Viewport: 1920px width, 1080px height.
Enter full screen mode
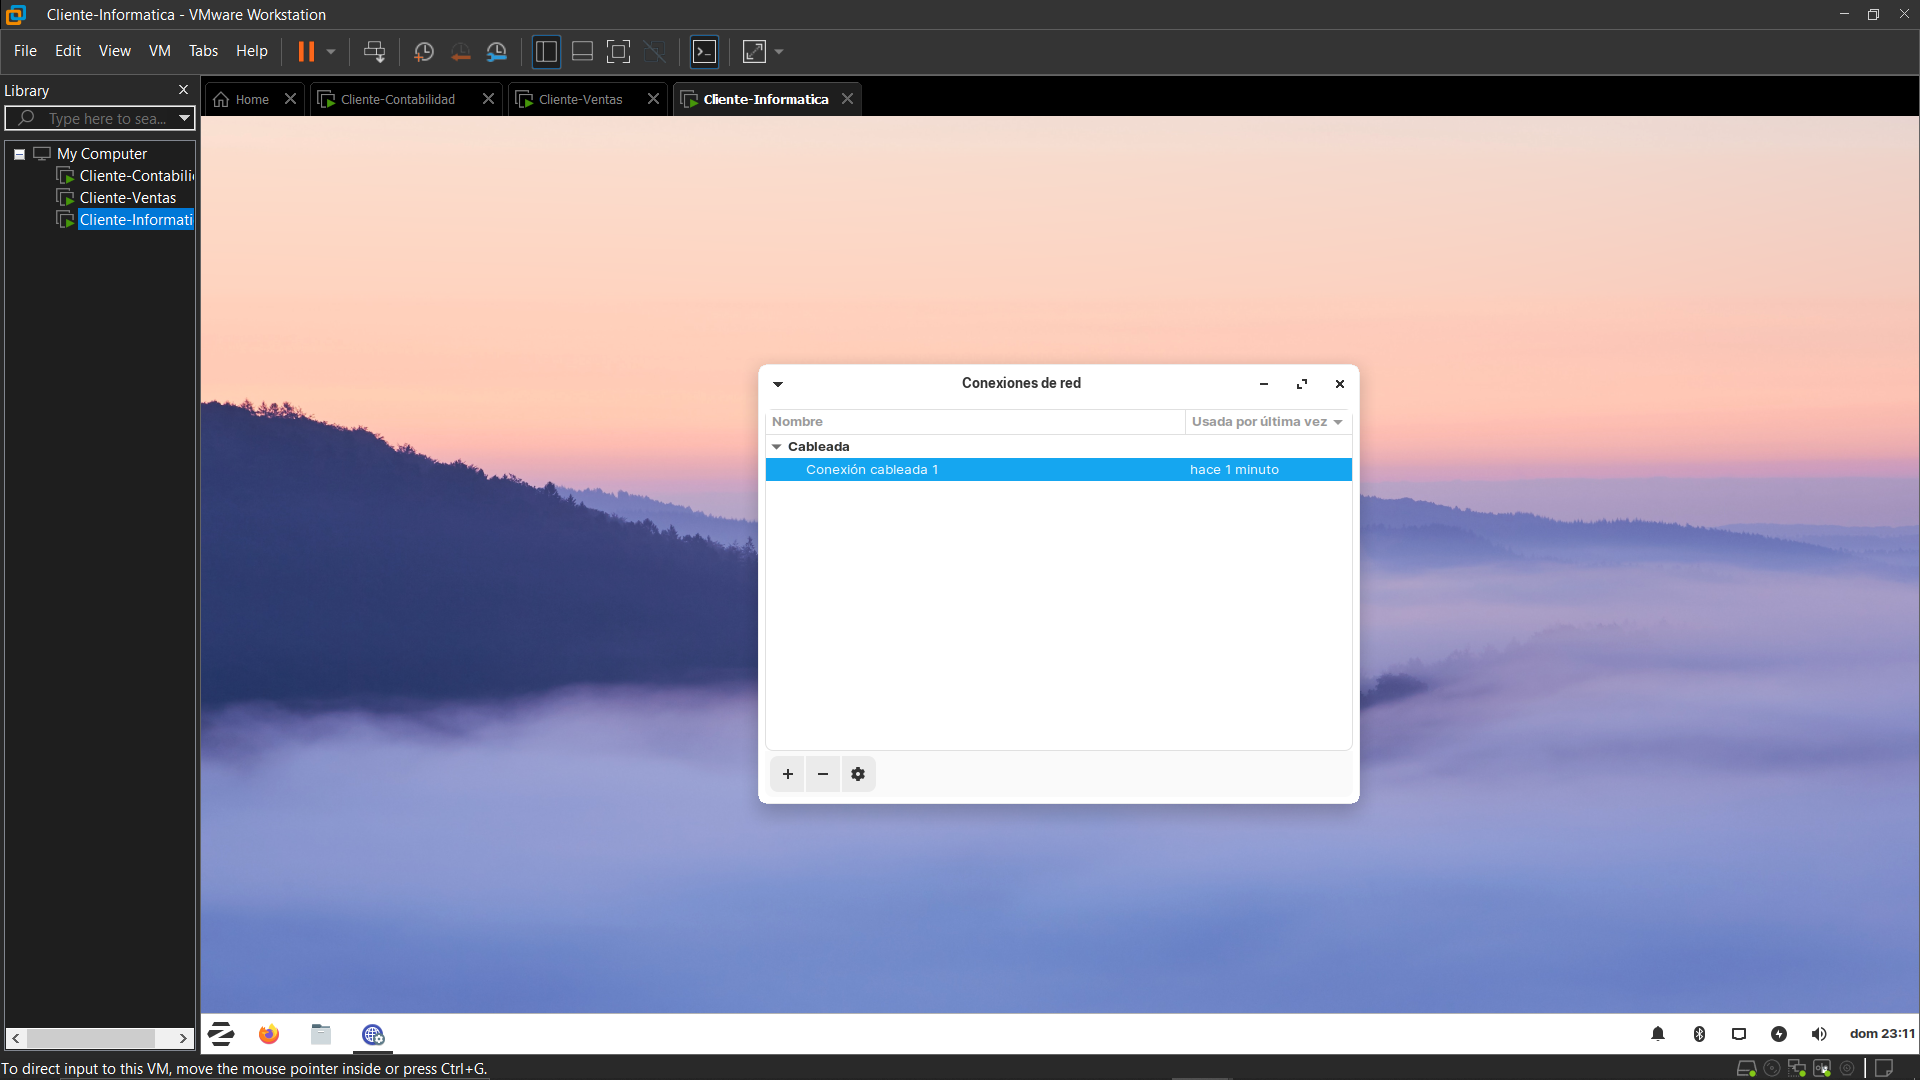(618, 52)
